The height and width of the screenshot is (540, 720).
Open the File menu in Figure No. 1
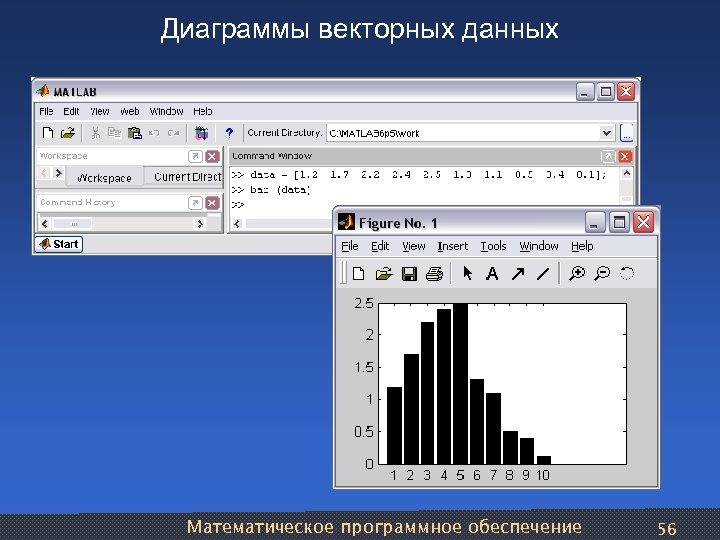tap(349, 247)
